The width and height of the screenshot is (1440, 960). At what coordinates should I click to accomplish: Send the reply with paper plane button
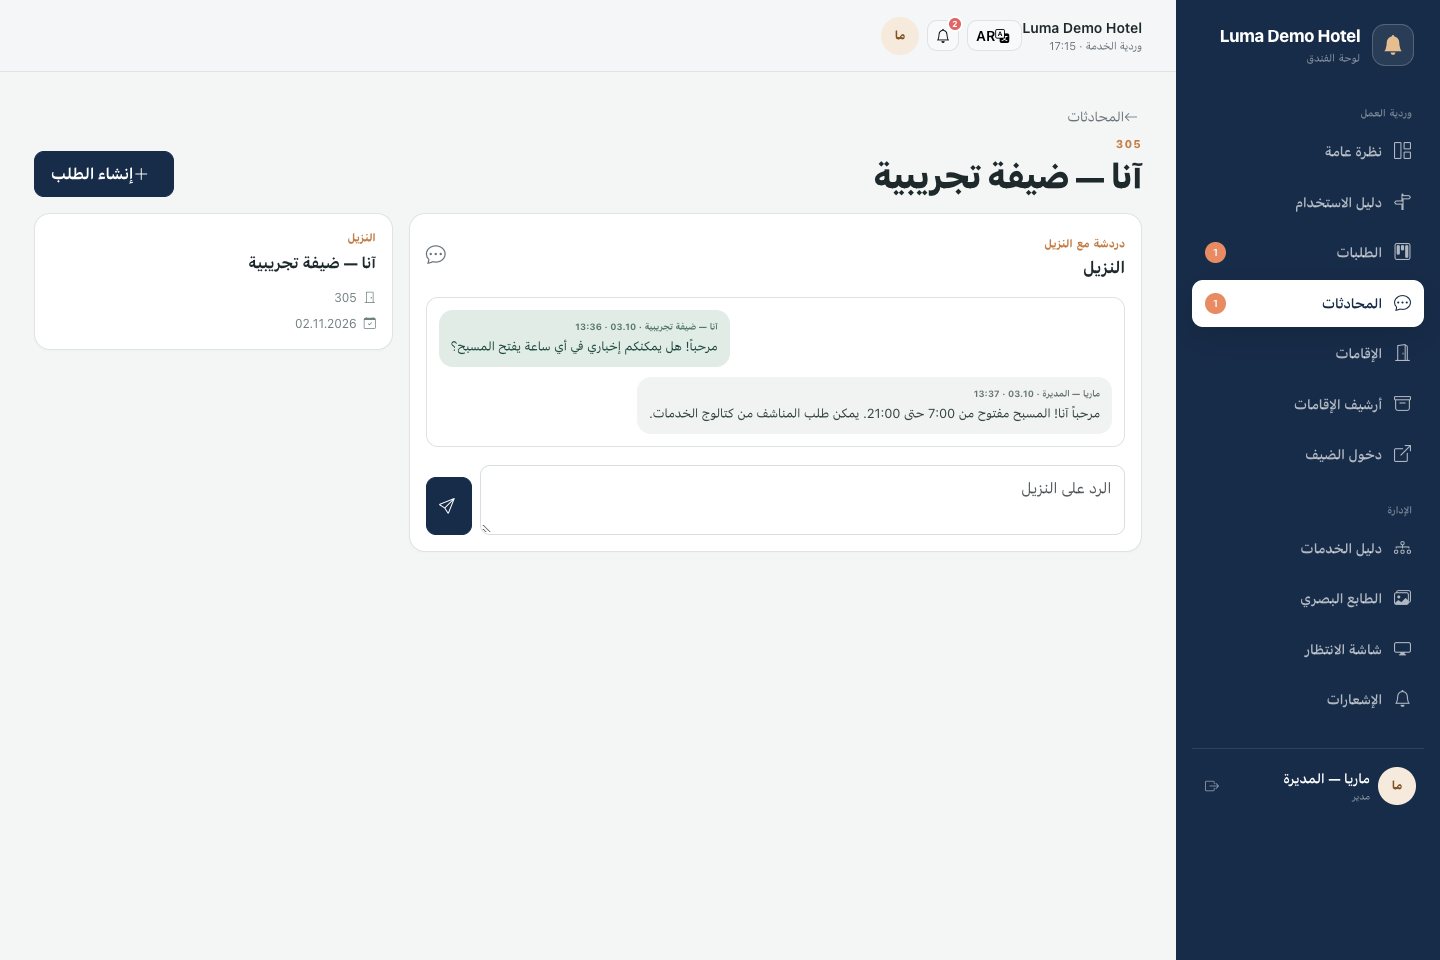[449, 506]
